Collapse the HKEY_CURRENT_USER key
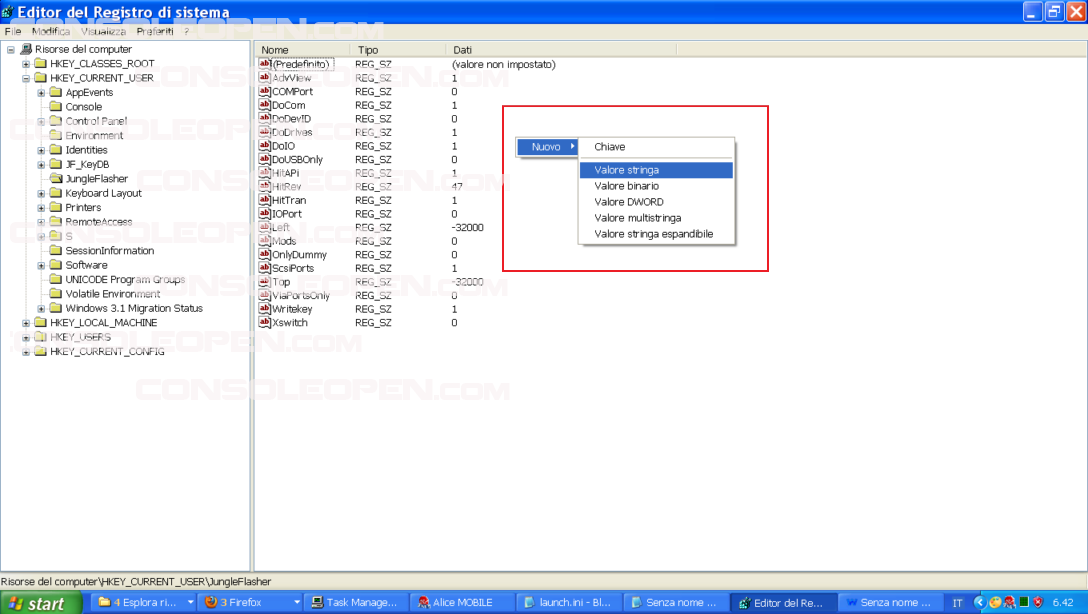The image size is (1088, 614). point(26,78)
